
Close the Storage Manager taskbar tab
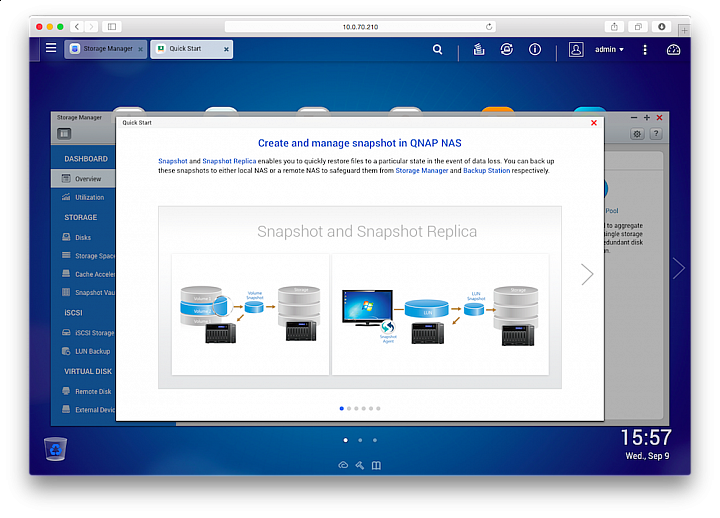[141, 49]
